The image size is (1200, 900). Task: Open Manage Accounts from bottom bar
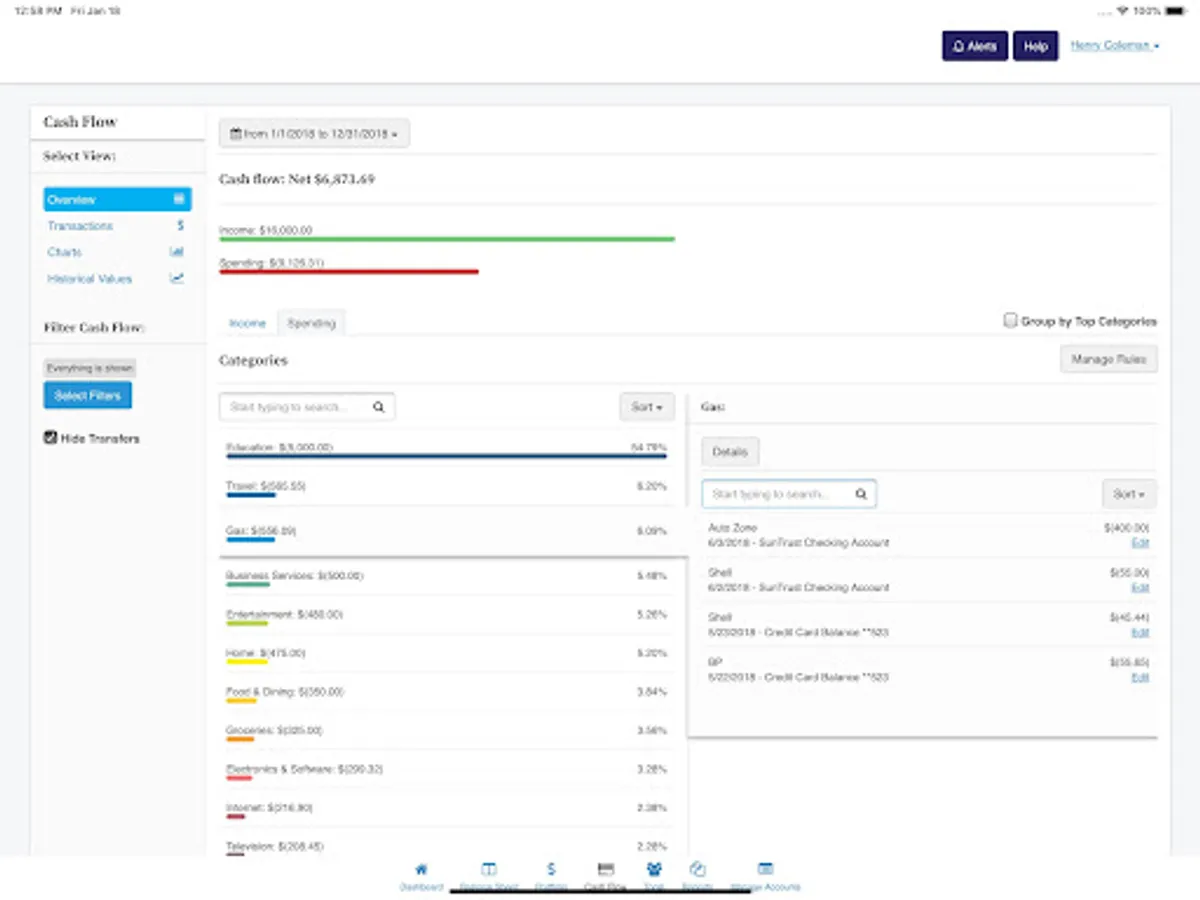click(765, 870)
